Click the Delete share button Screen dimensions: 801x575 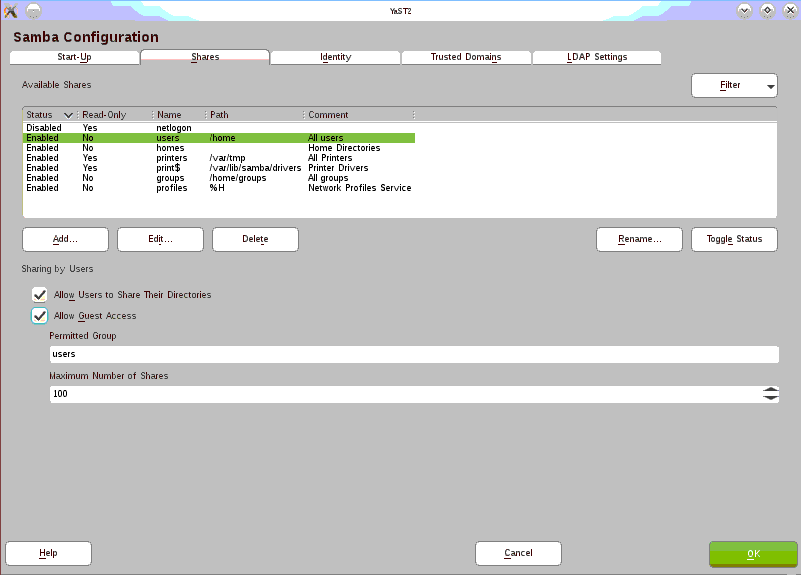[x=255, y=239]
